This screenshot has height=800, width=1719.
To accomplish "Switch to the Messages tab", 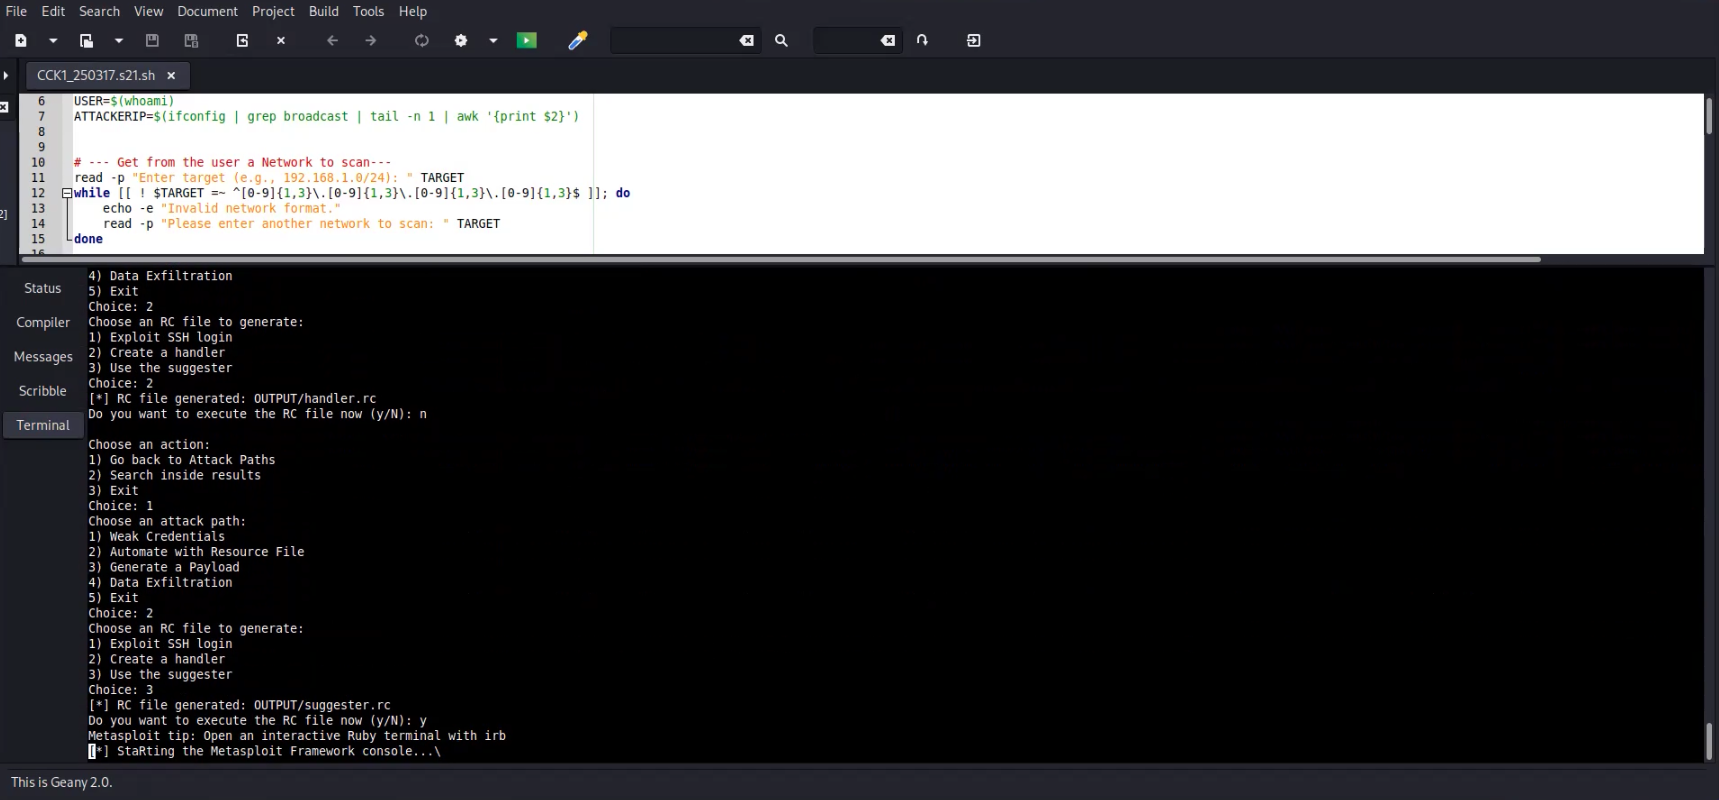I will [43, 356].
